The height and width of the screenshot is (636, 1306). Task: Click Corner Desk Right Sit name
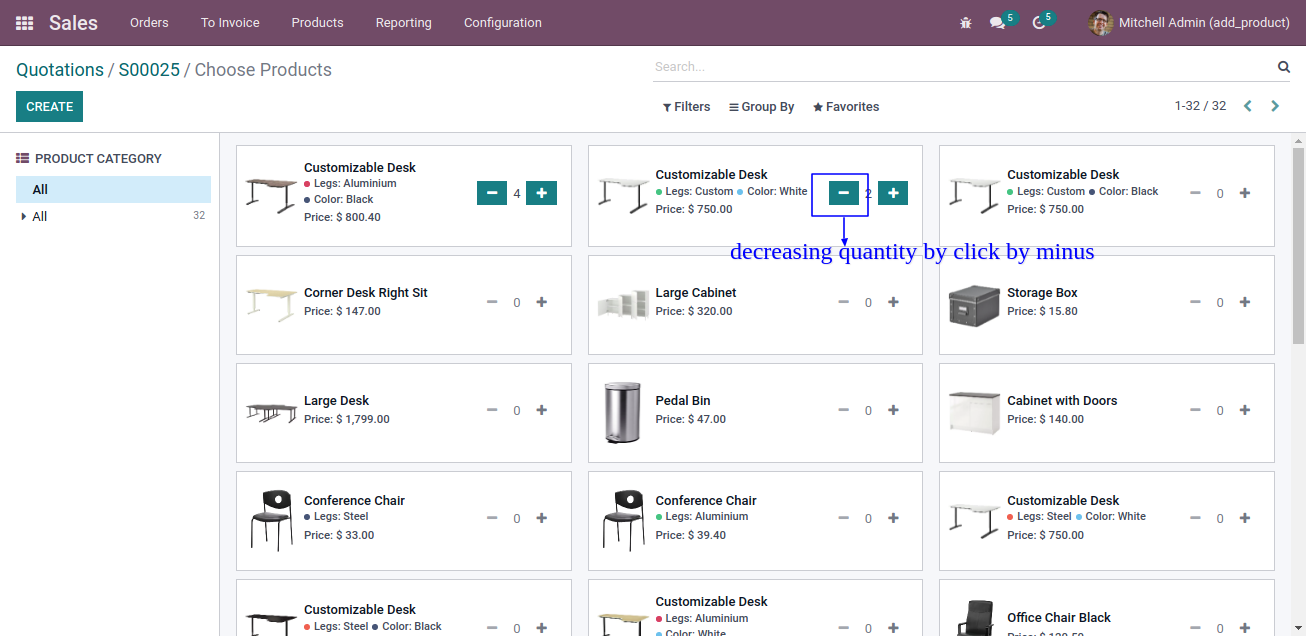click(x=366, y=293)
